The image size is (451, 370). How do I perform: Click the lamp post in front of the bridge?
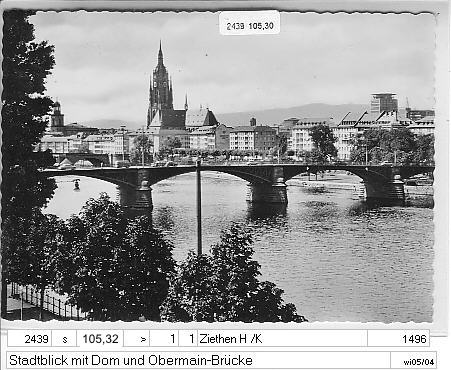[199, 208]
